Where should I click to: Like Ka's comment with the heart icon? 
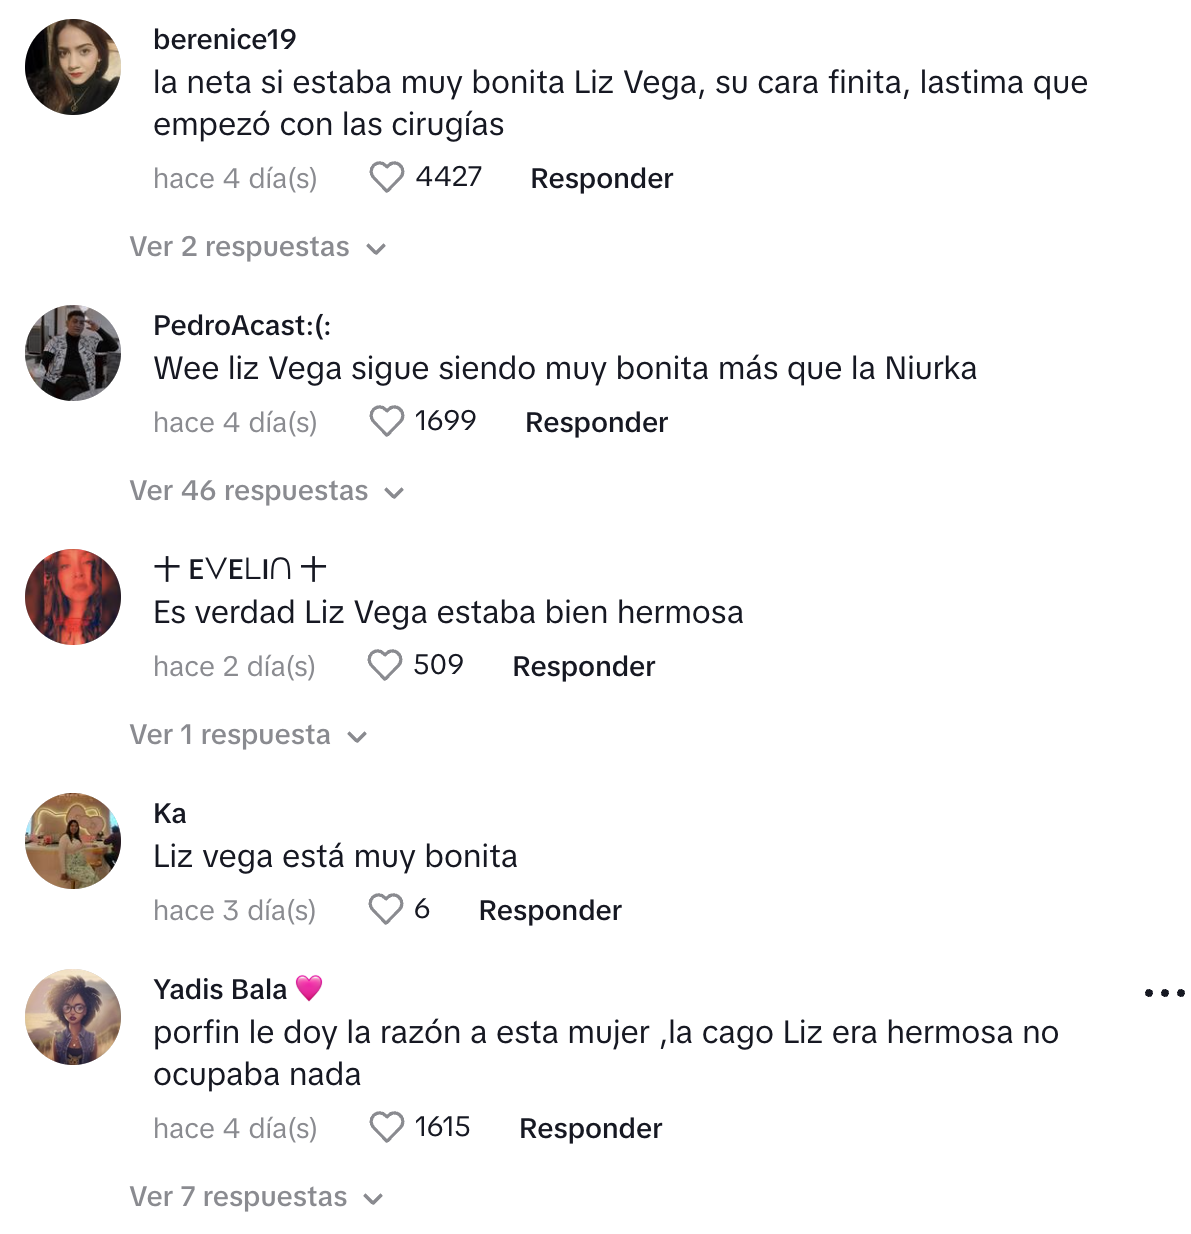click(x=385, y=910)
